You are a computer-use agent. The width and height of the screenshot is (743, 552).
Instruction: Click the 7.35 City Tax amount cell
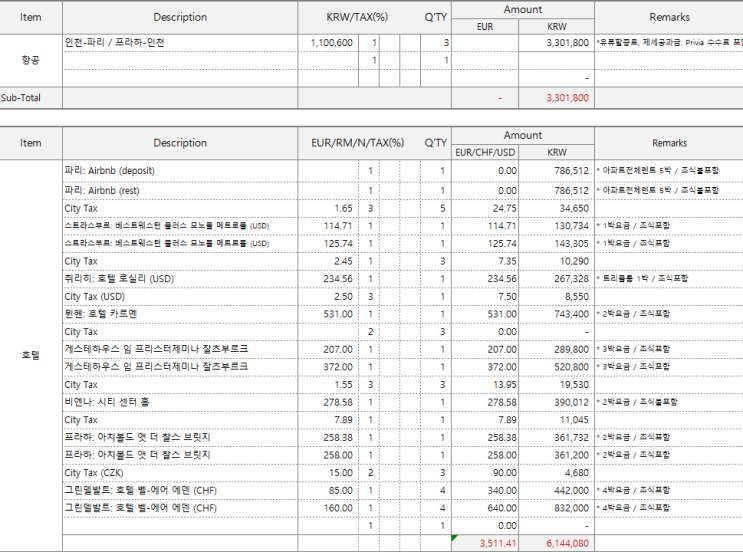[x=485, y=262]
